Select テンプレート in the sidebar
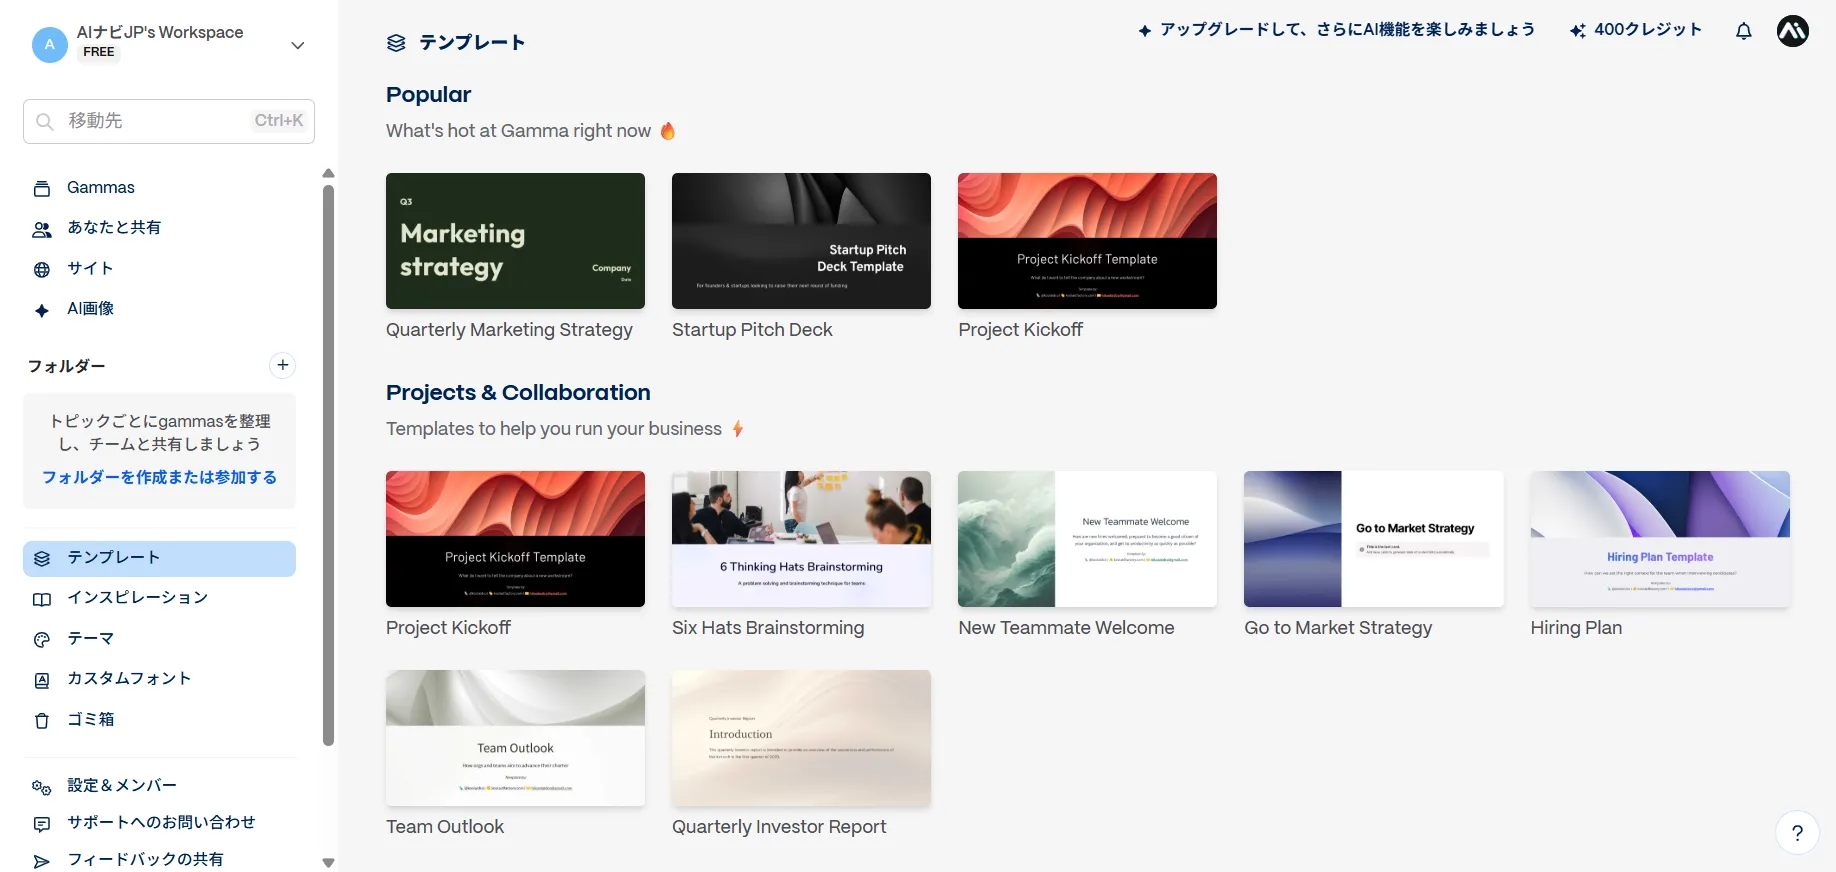The width and height of the screenshot is (1836, 872). (160, 558)
